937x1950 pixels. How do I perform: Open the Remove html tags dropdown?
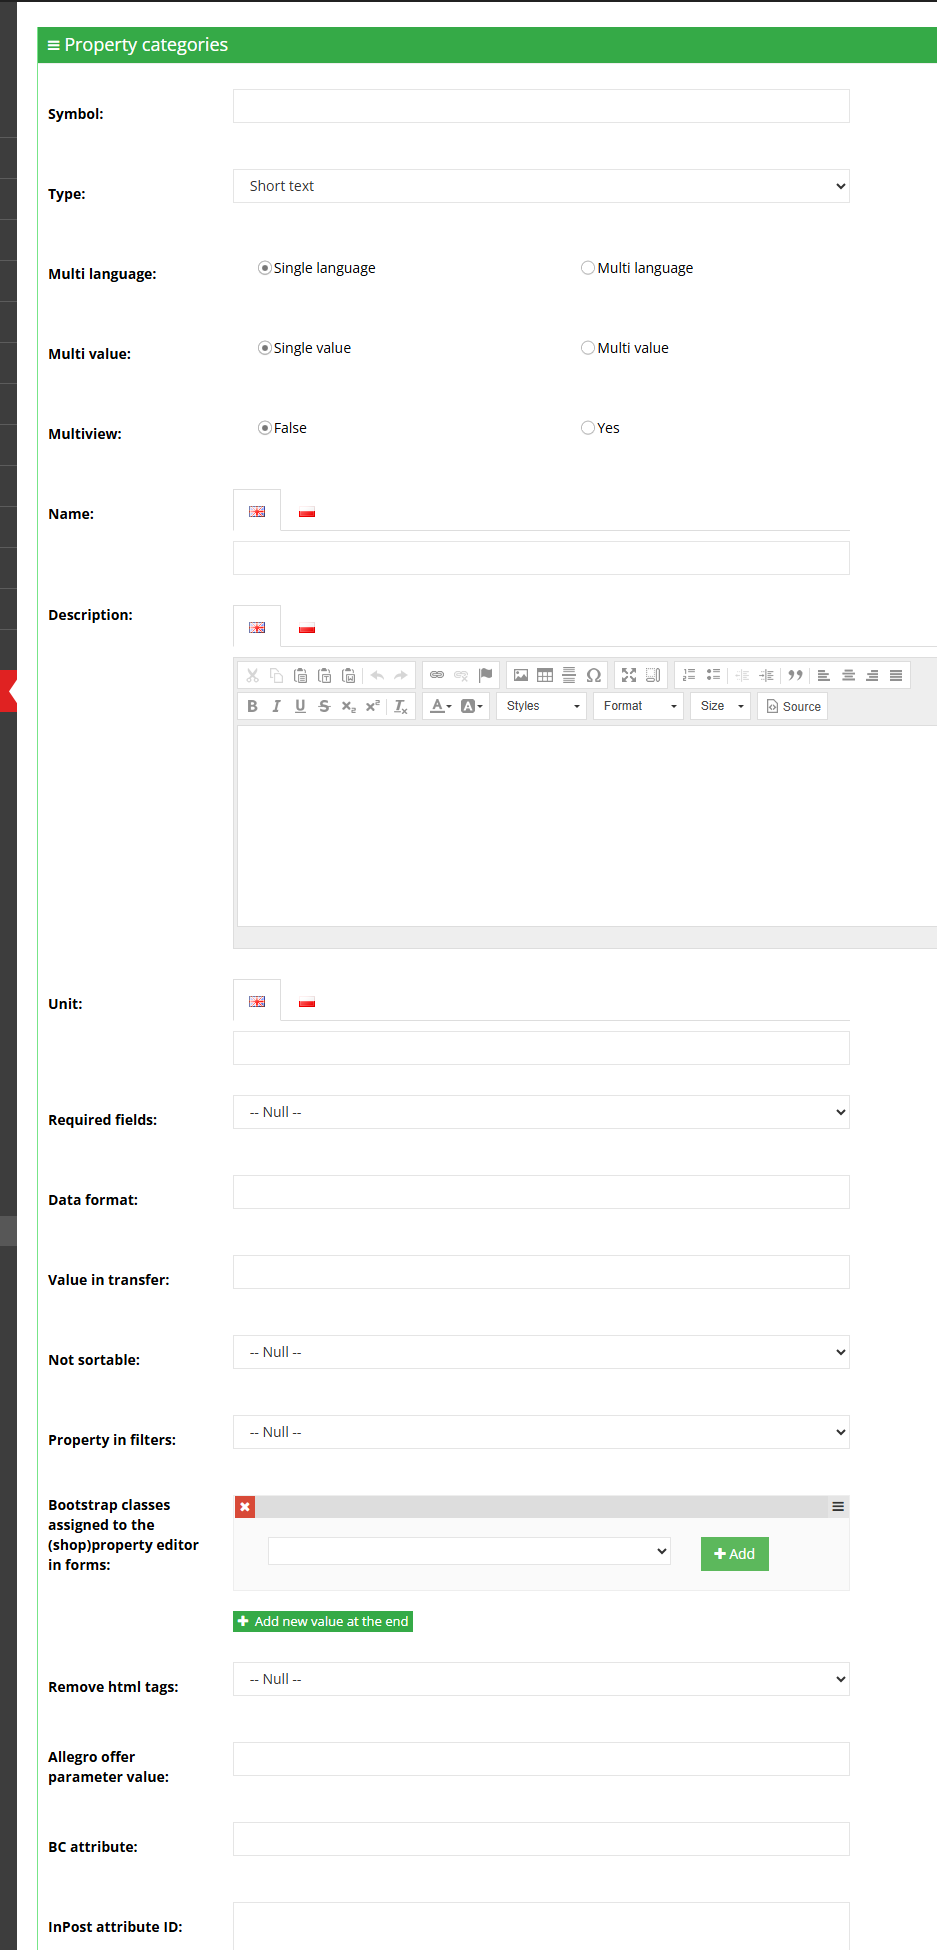coord(541,1679)
